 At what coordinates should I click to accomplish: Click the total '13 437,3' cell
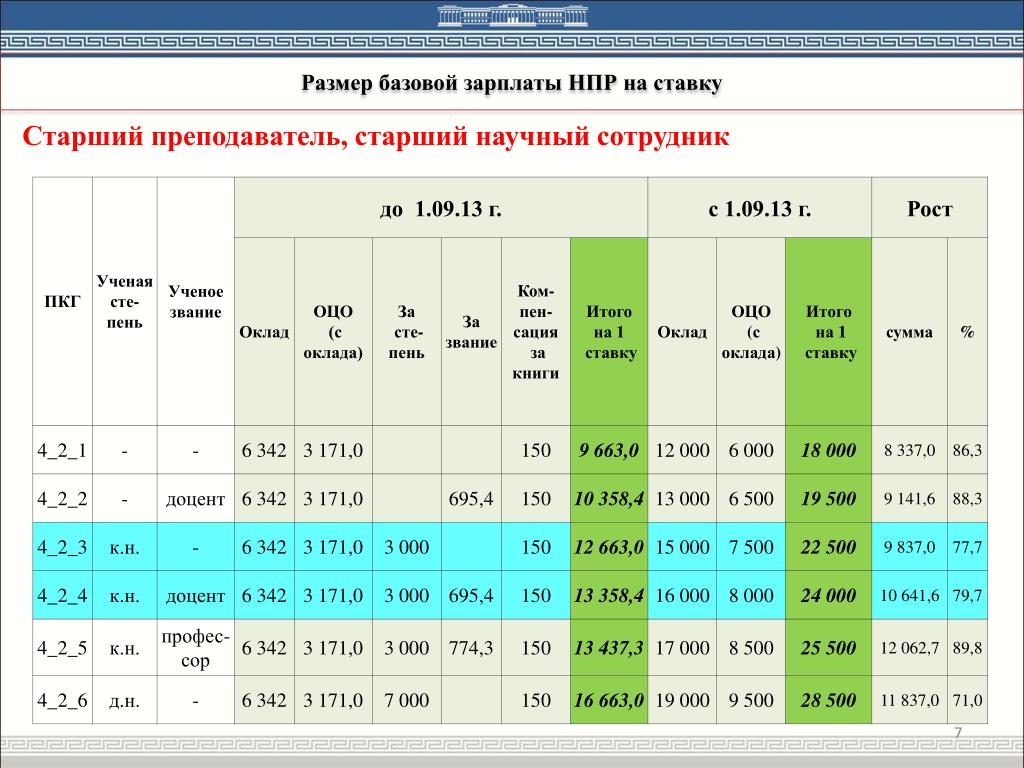609,648
